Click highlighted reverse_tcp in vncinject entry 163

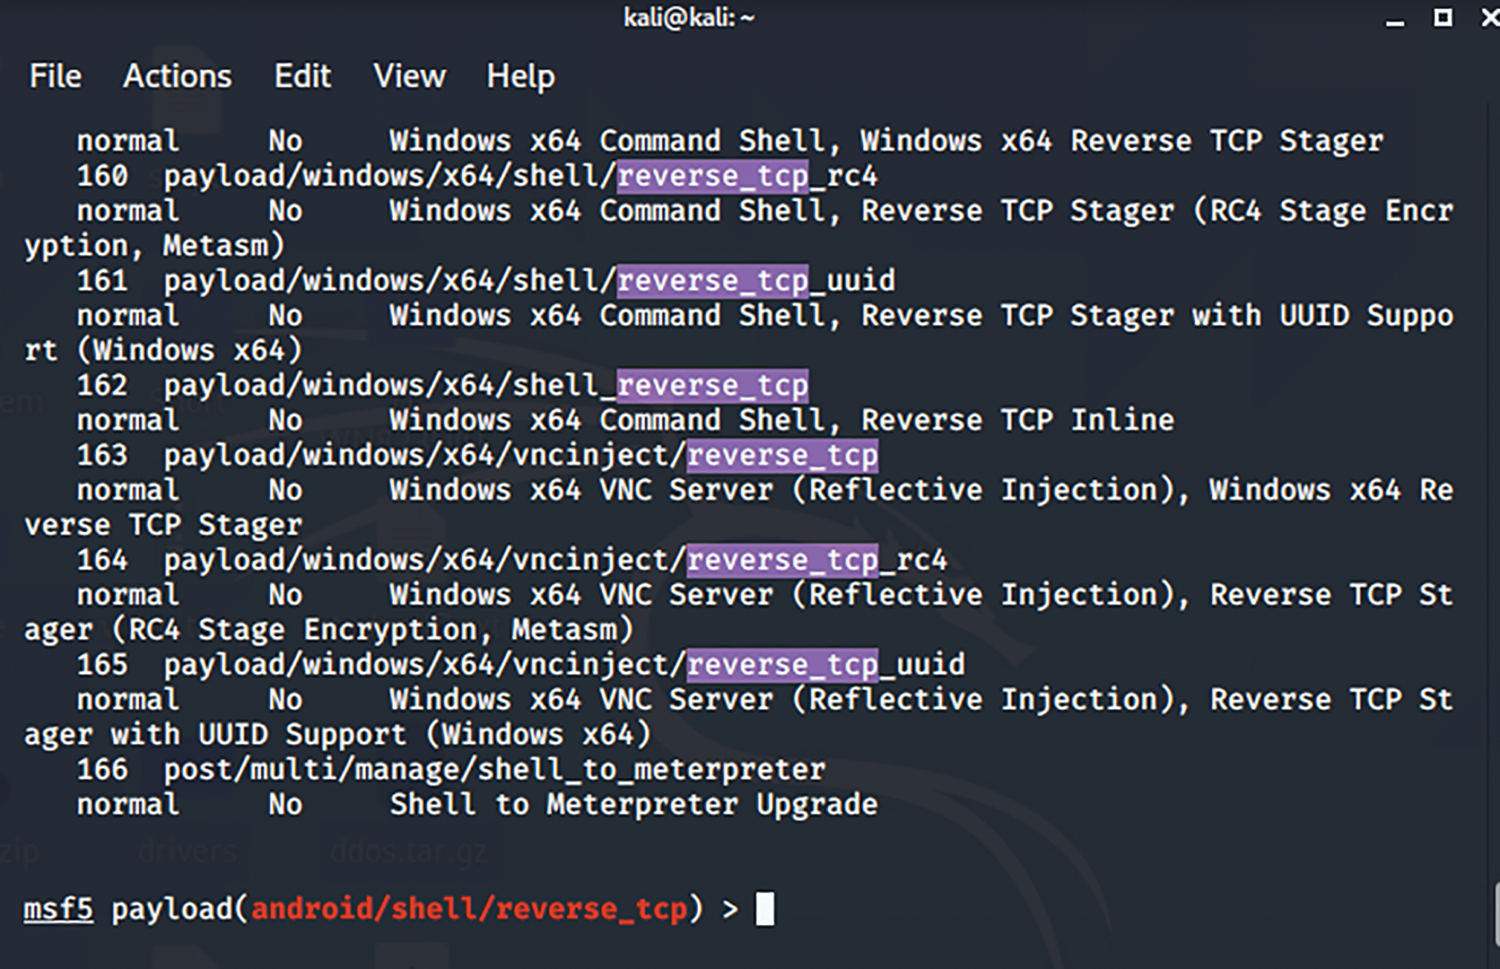782,455
